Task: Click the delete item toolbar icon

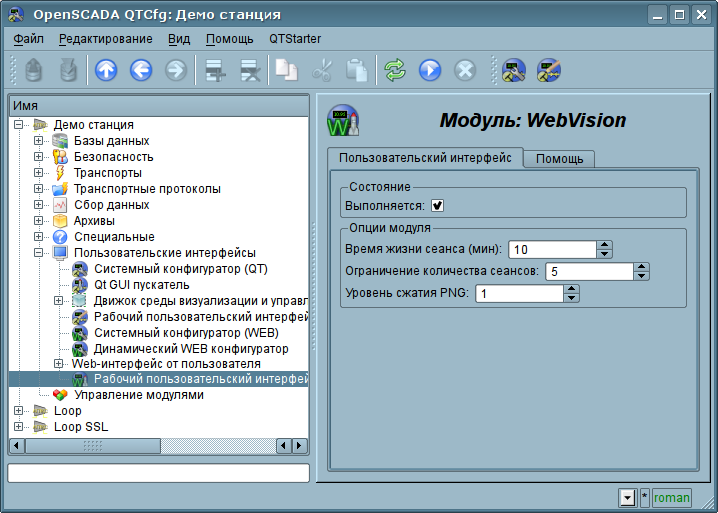Action: coord(250,71)
